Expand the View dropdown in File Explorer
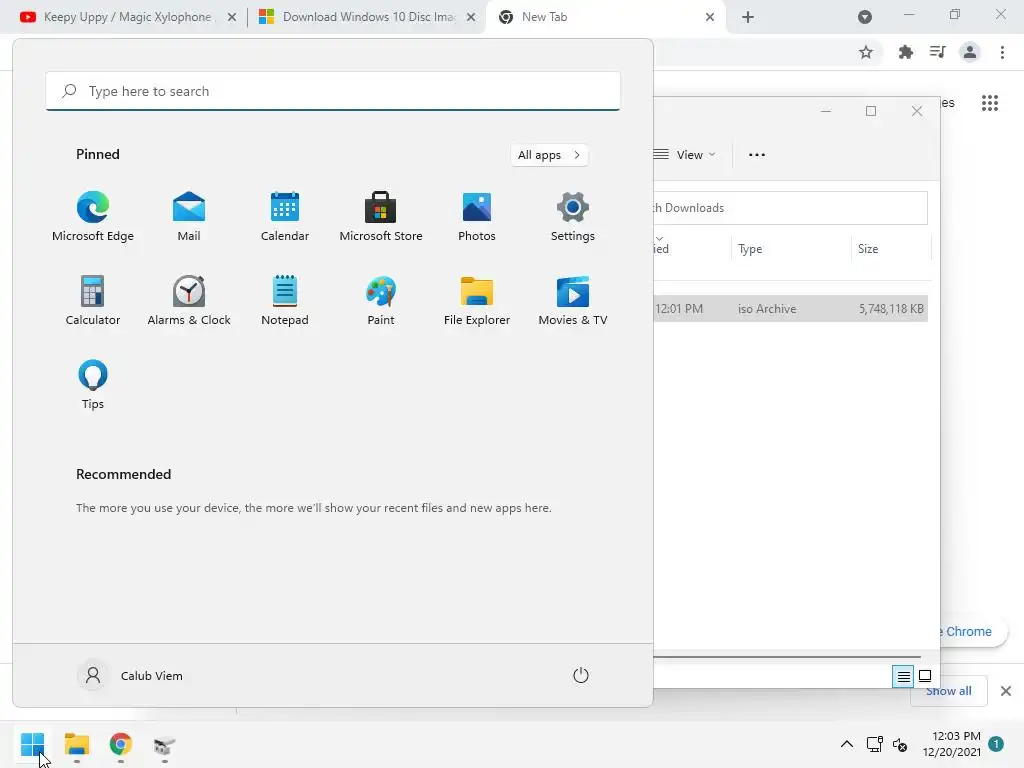The height and width of the screenshot is (768, 1024). click(x=686, y=155)
